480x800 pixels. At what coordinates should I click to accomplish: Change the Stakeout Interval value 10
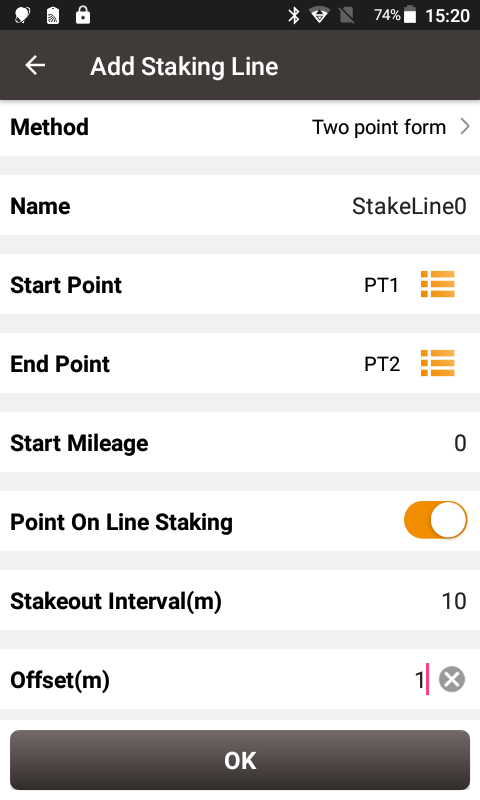(454, 601)
